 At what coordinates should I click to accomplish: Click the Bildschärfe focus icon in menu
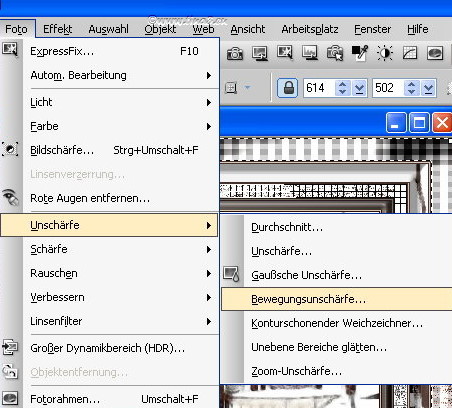pos(10,149)
